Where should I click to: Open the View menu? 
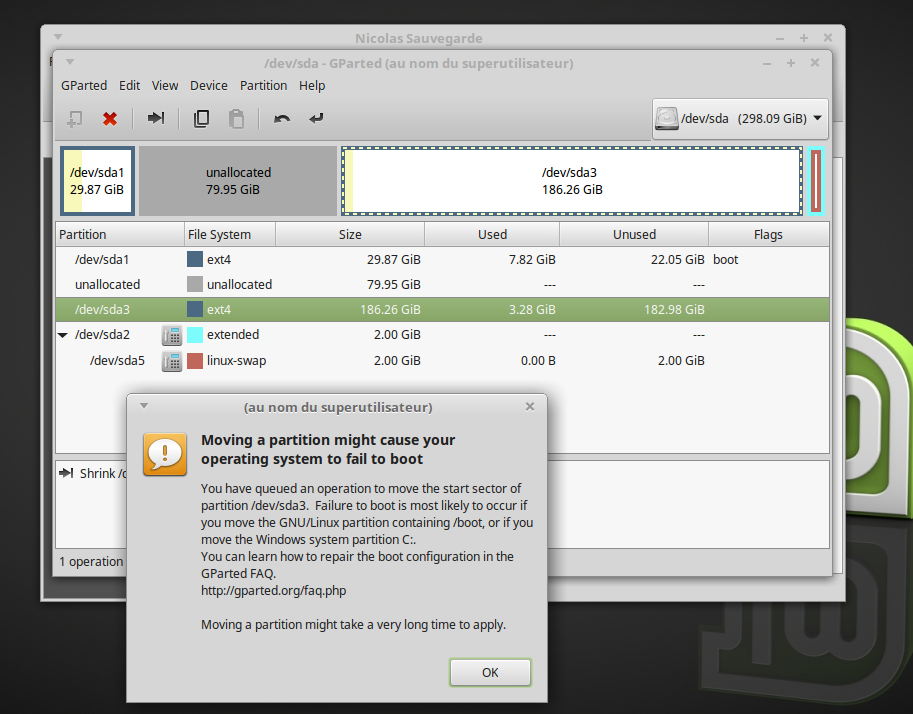click(165, 86)
